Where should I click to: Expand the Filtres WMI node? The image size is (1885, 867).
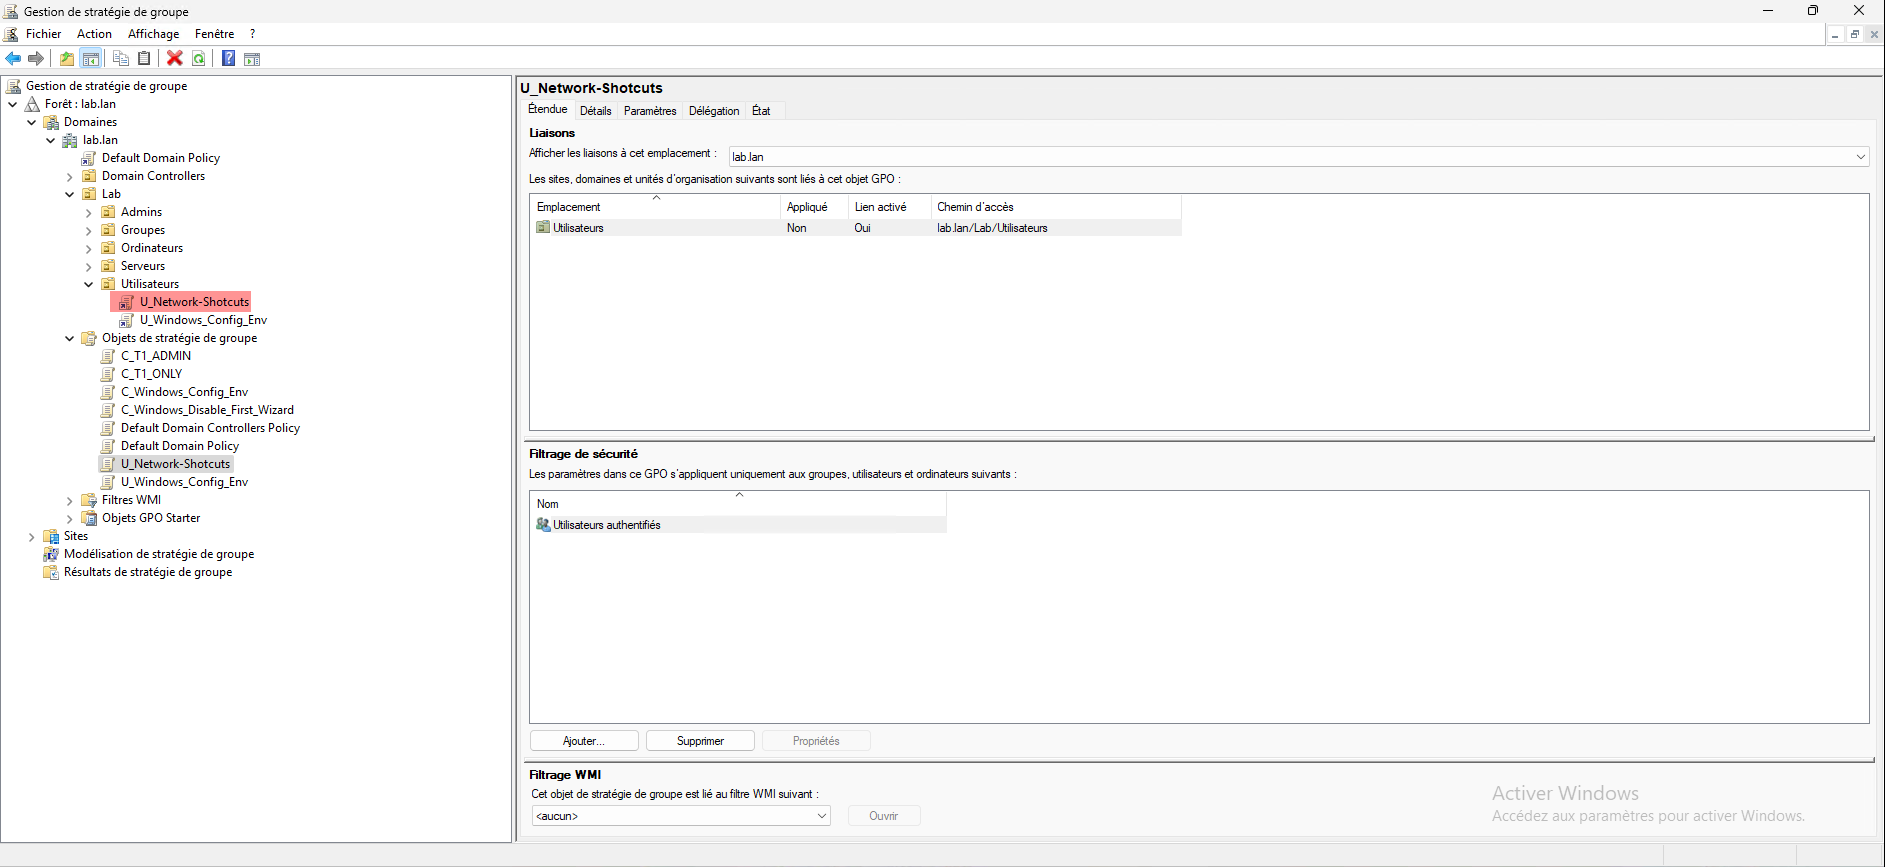(x=70, y=500)
